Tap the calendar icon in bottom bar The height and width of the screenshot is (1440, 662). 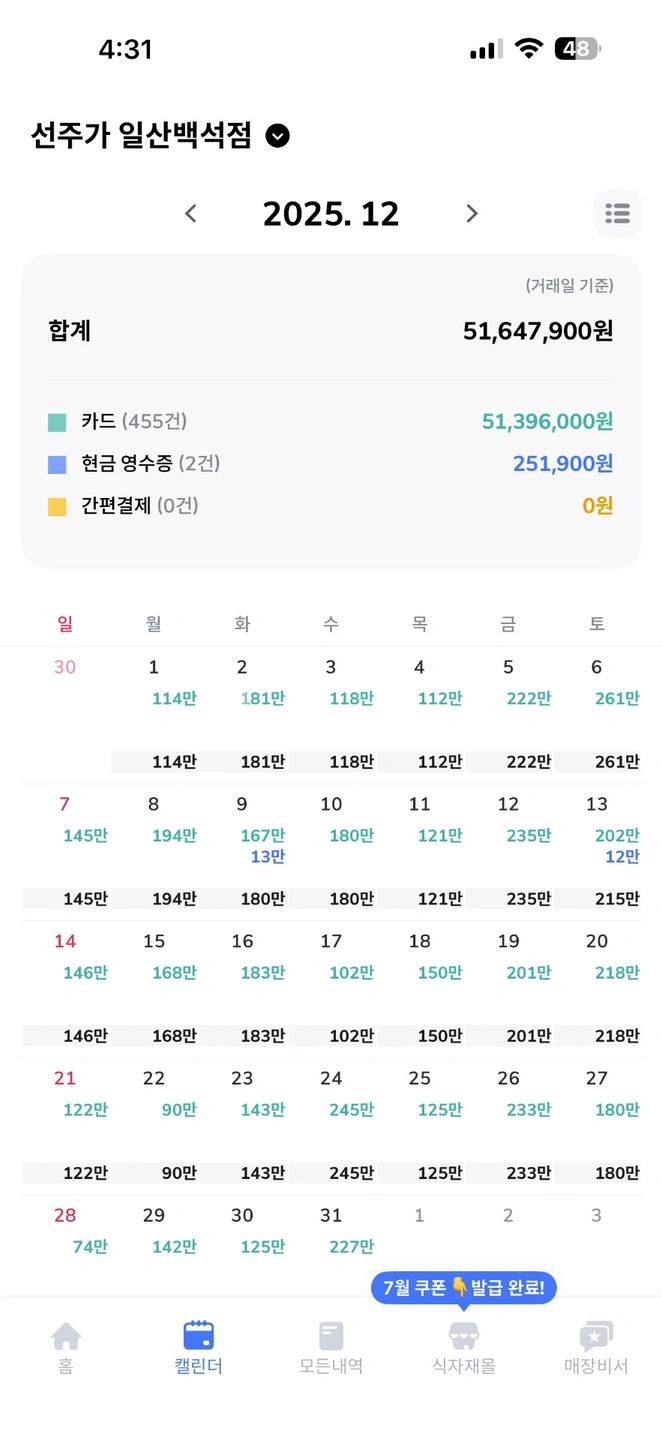tap(198, 1336)
